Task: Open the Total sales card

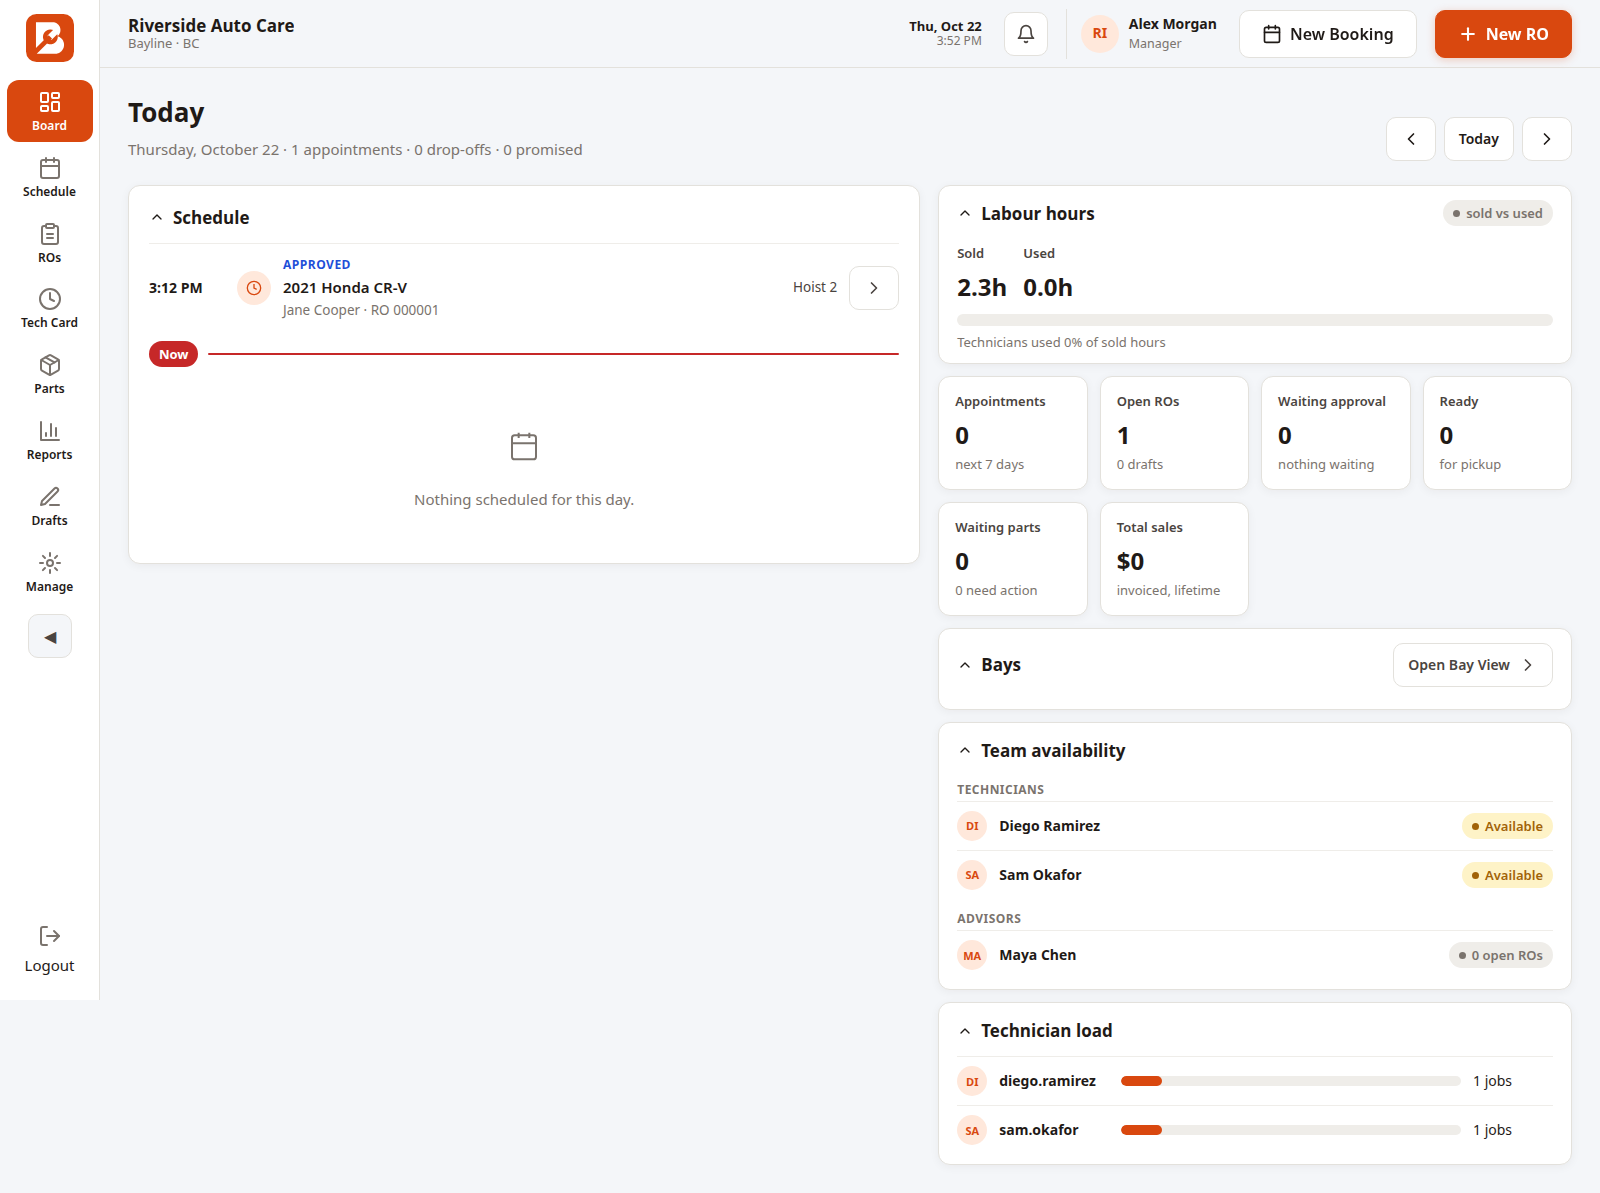Action: coord(1175,559)
